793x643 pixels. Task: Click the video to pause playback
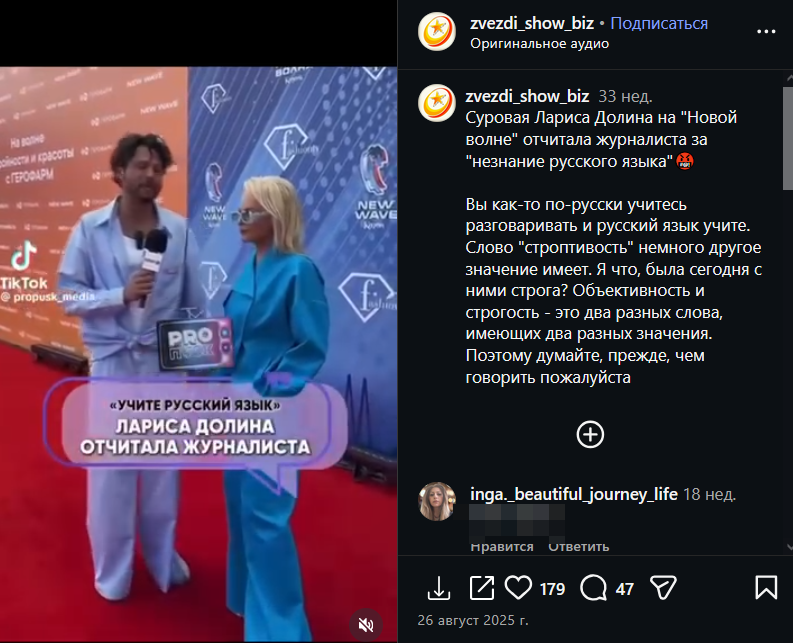click(198, 354)
